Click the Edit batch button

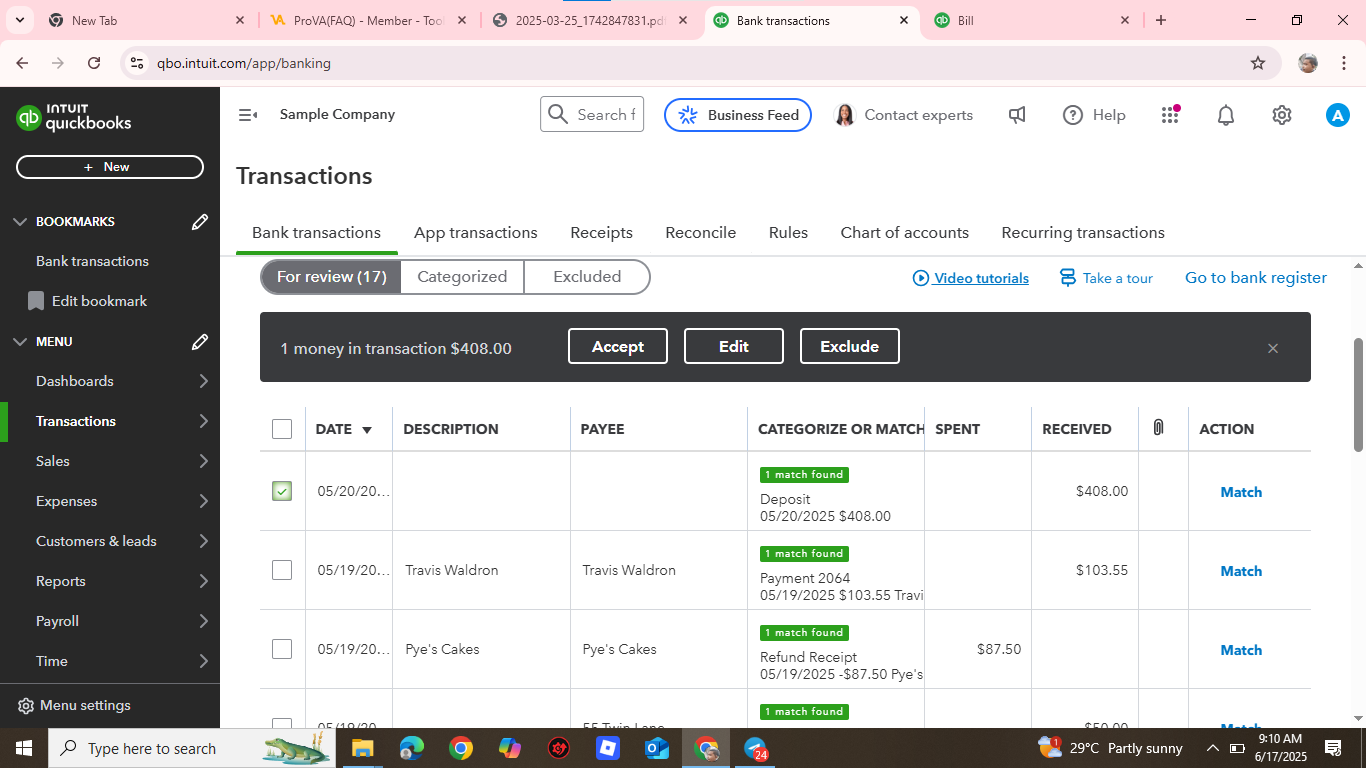tap(734, 346)
